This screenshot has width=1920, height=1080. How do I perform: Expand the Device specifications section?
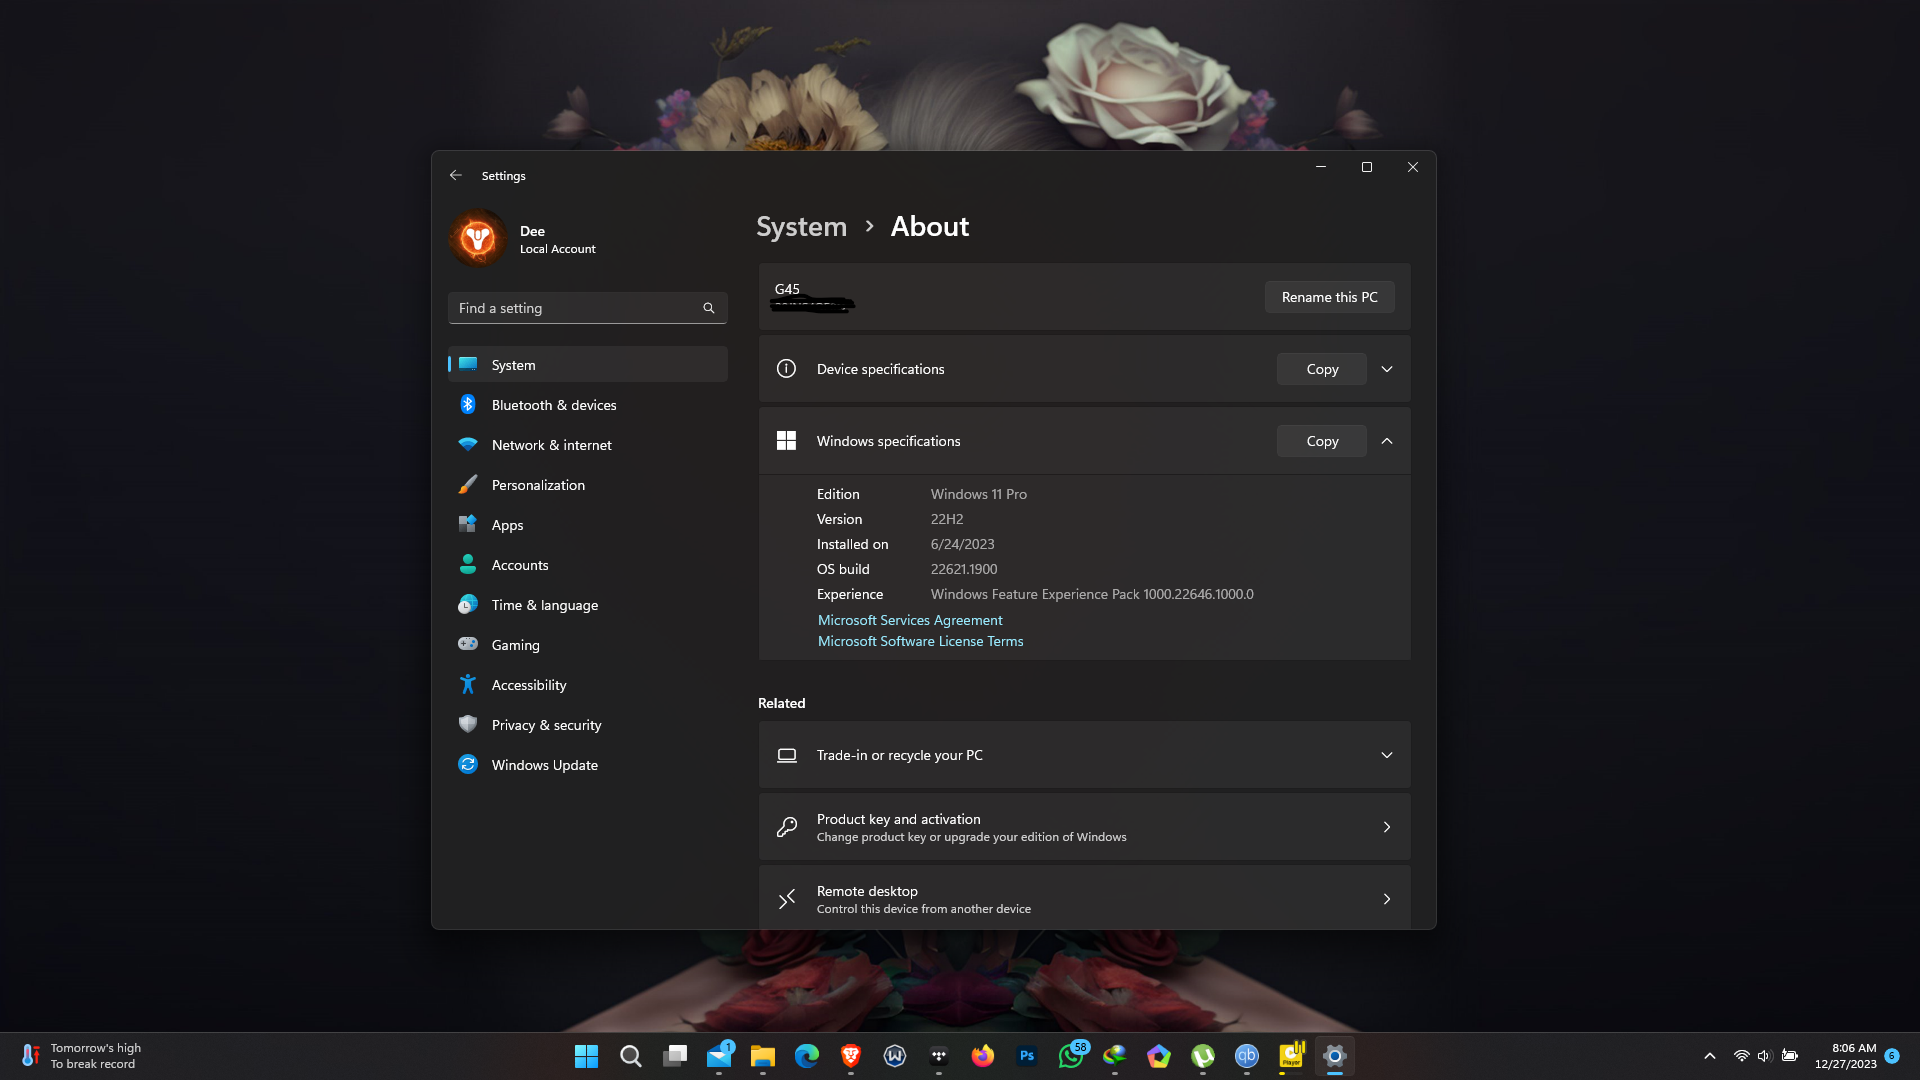[x=1387, y=369]
